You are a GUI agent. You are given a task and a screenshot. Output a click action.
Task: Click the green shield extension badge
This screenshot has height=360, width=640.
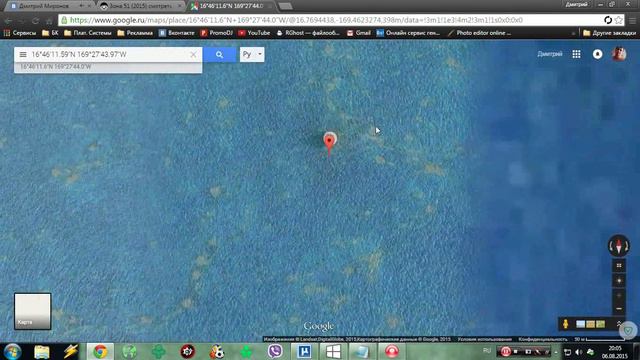point(628,331)
